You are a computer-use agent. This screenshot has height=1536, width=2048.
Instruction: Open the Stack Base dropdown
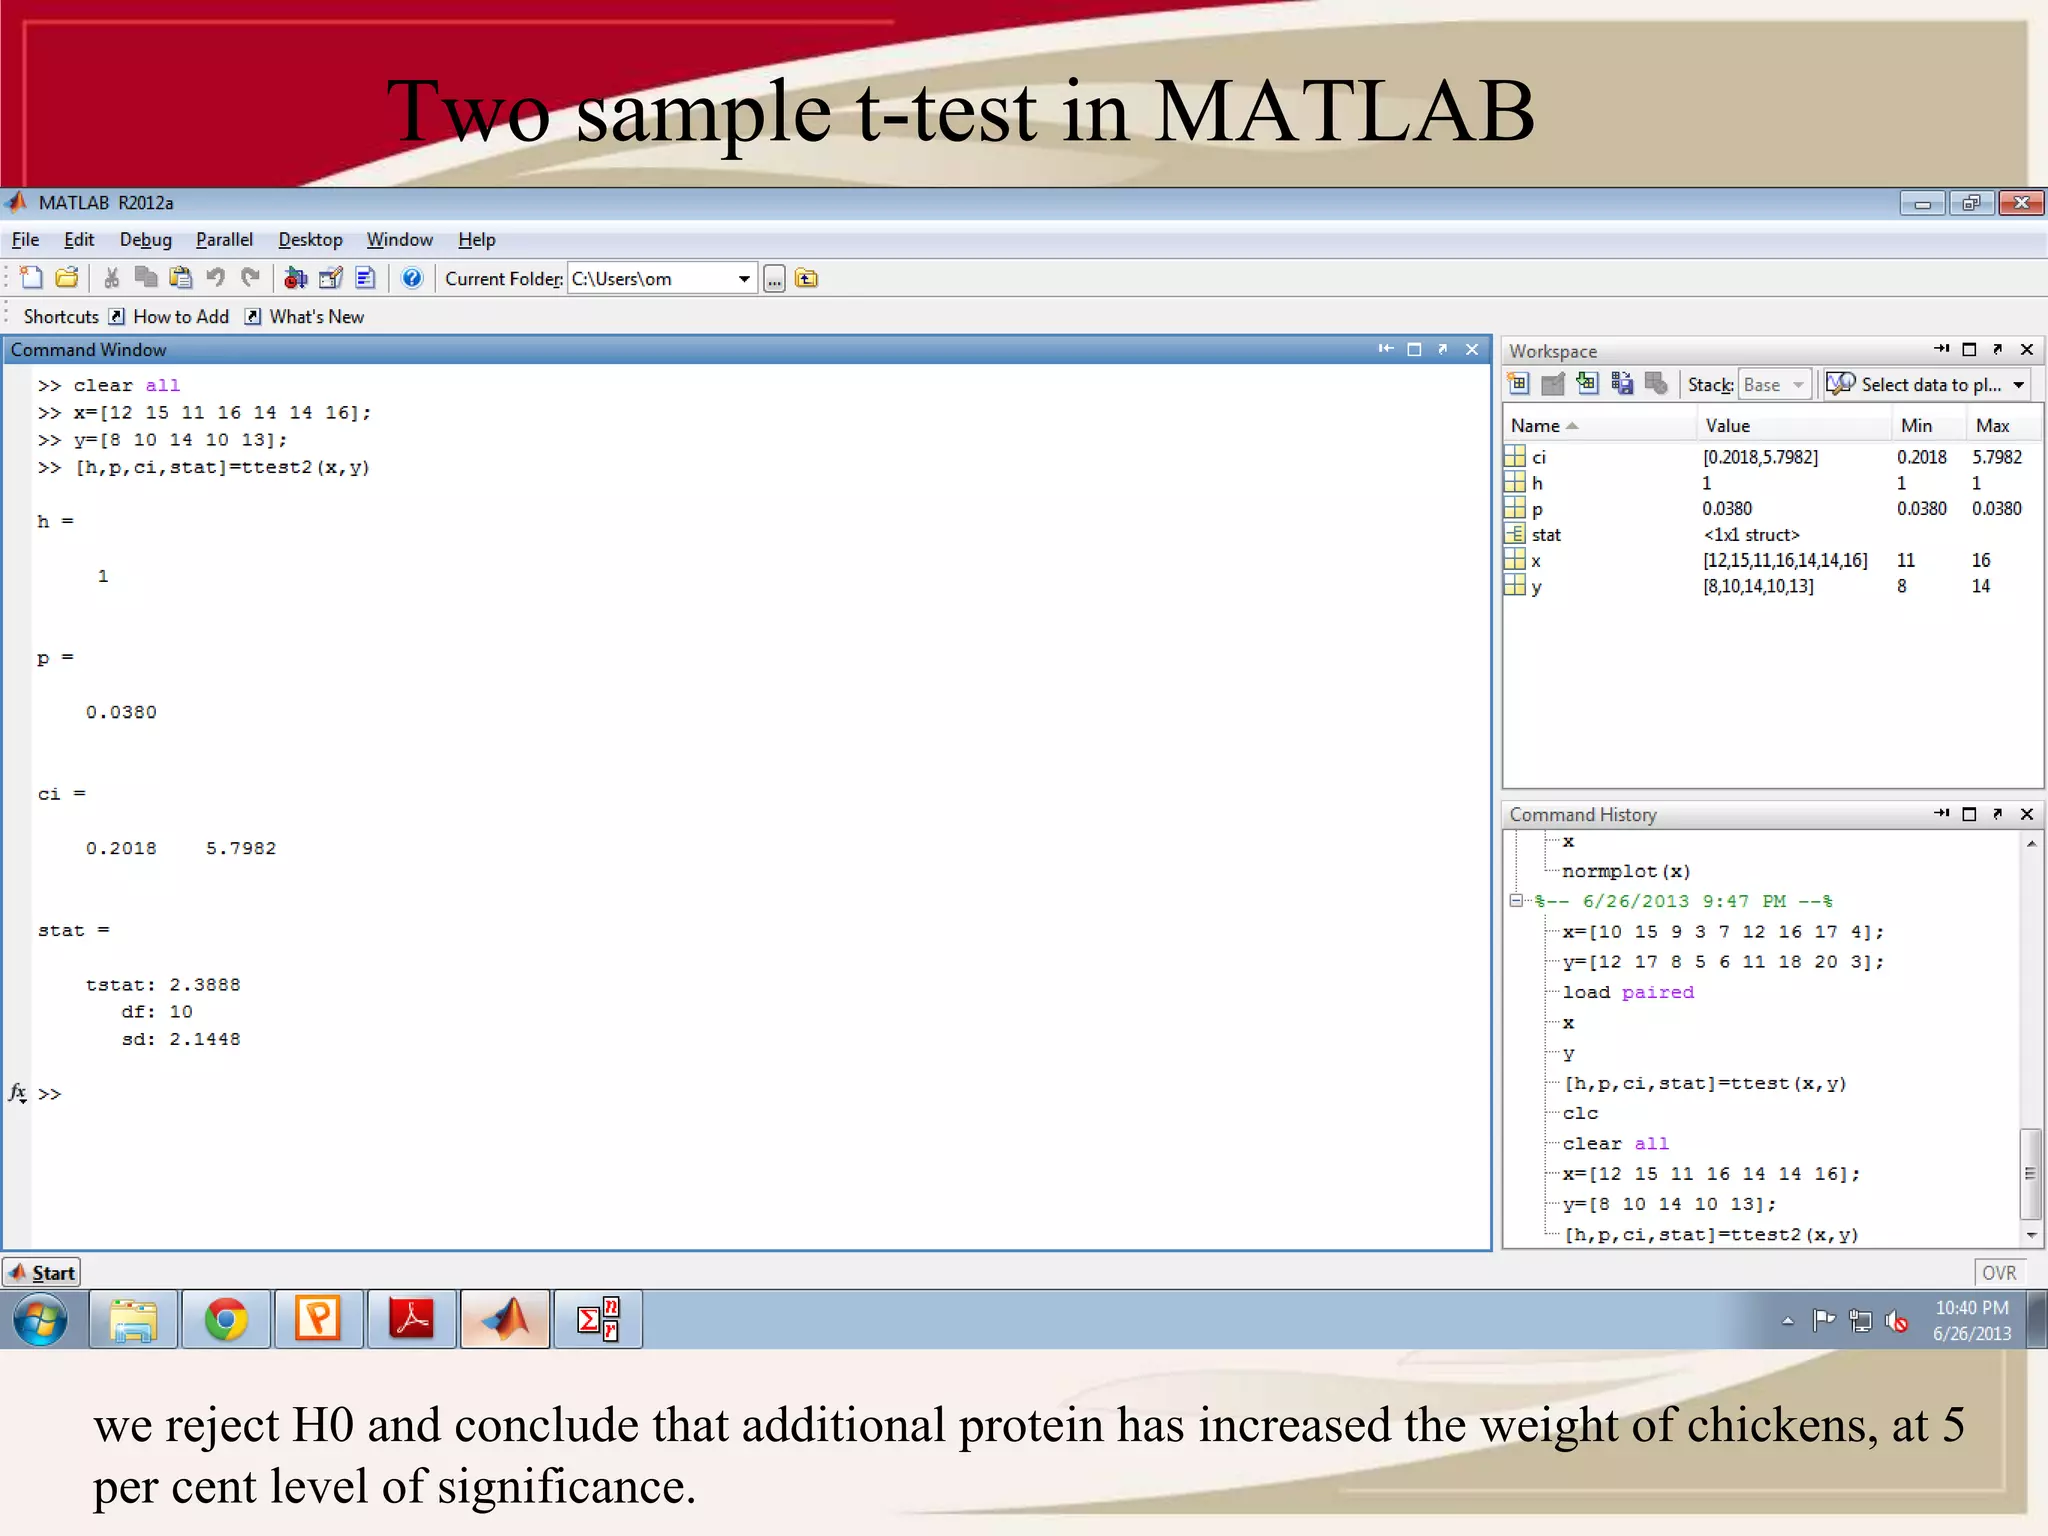1775,385
